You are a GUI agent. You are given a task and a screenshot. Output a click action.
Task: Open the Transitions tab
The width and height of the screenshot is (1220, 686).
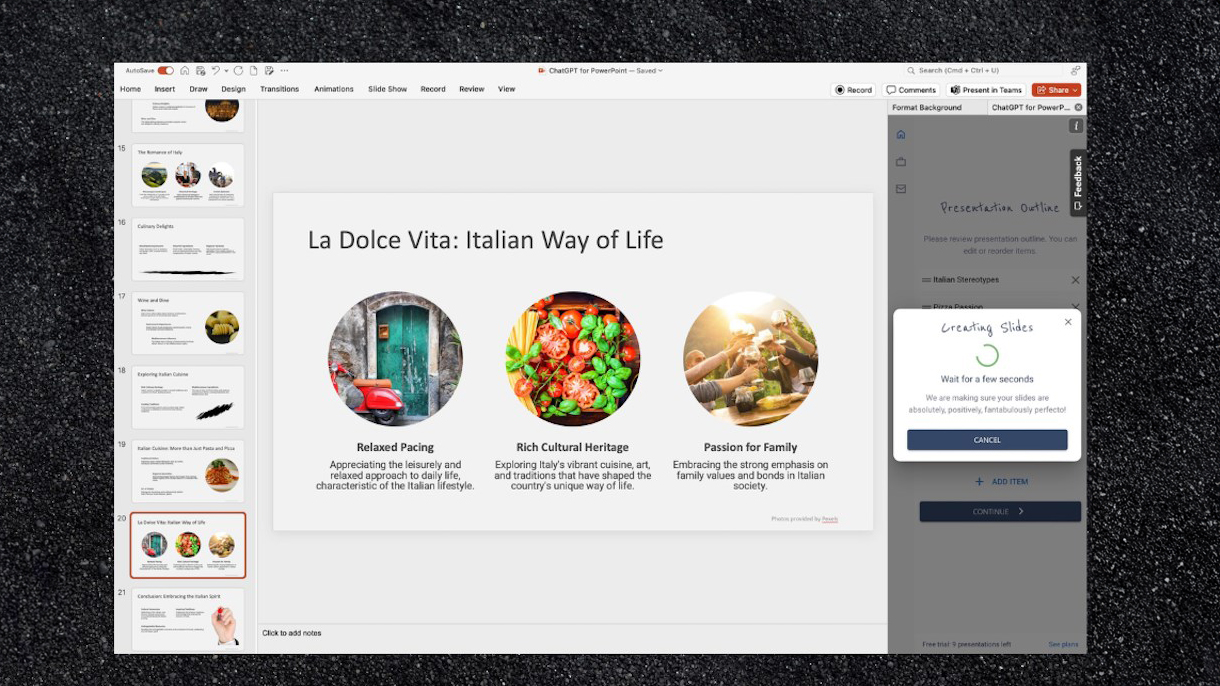(279, 89)
